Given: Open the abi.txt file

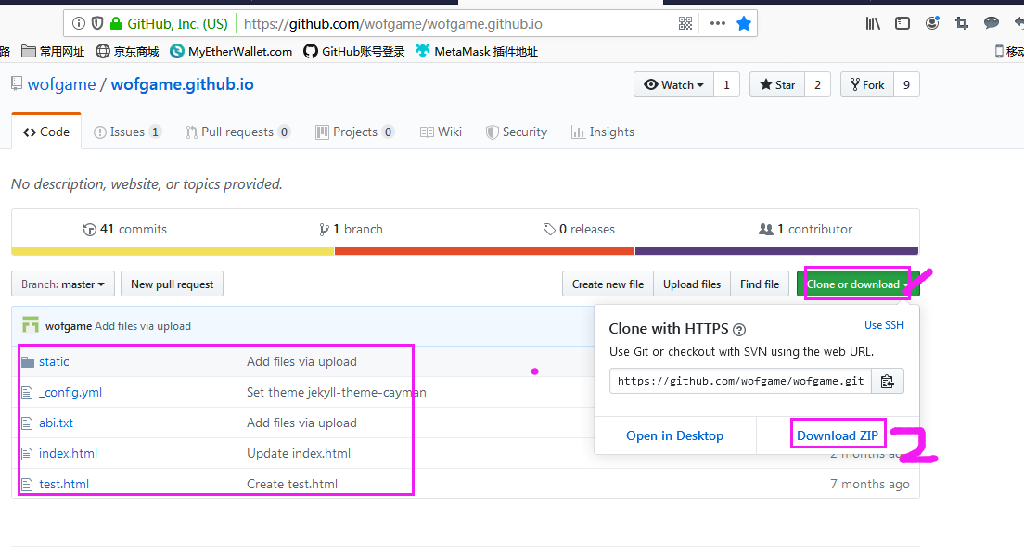Looking at the screenshot, I should (x=56, y=423).
